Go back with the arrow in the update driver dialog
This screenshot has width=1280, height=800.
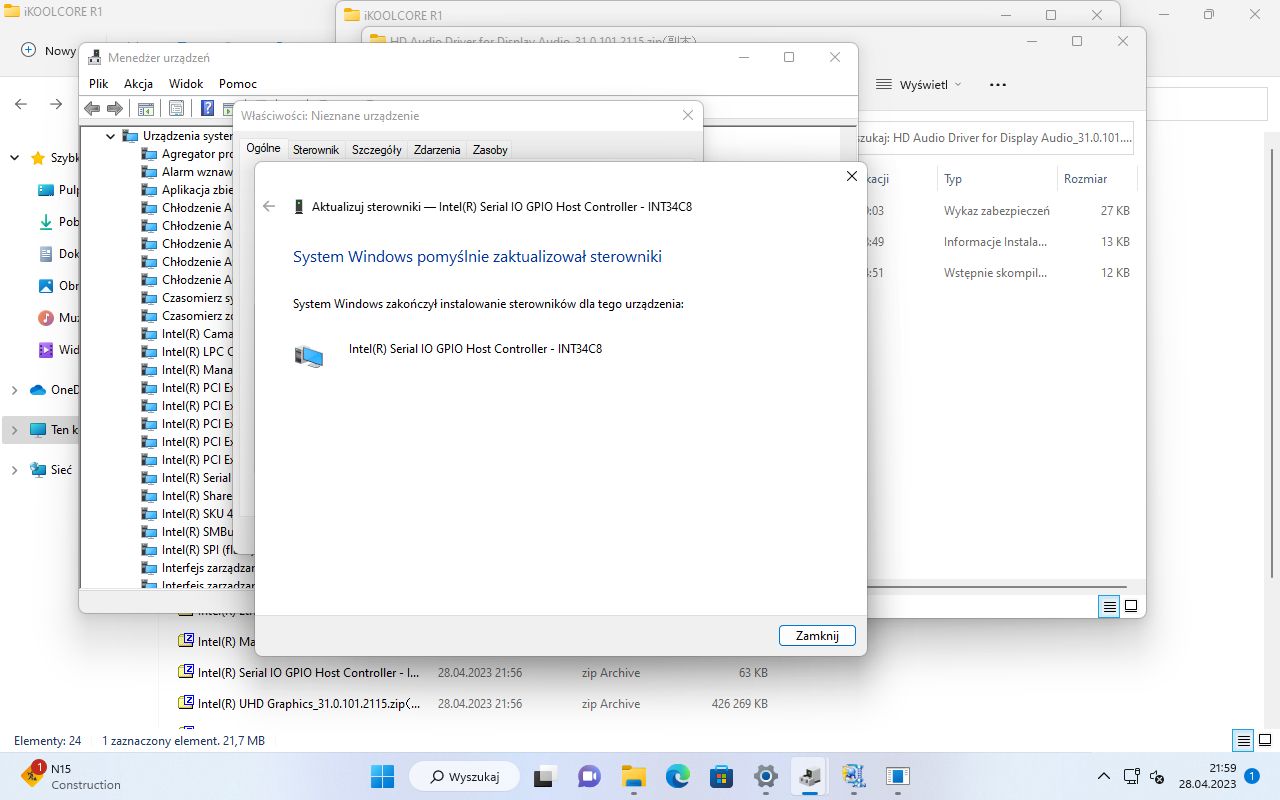tap(268, 206)
